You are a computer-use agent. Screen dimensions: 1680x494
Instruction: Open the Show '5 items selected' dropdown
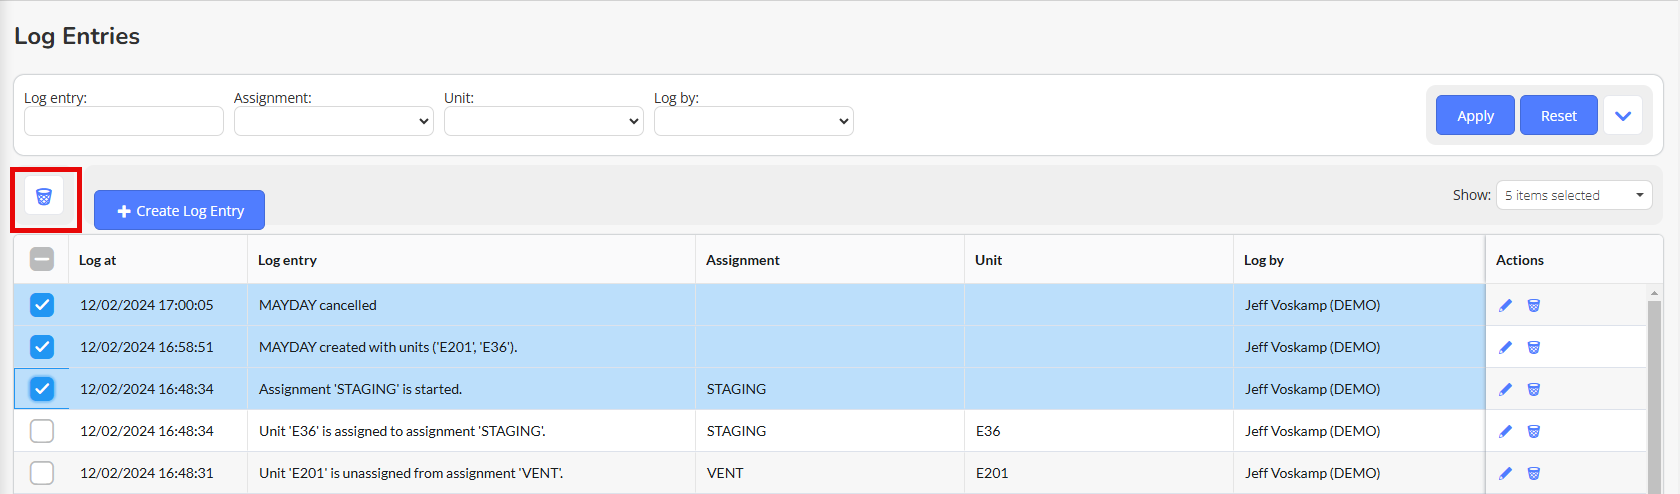pyautogui.click(x=1573, y=195)
